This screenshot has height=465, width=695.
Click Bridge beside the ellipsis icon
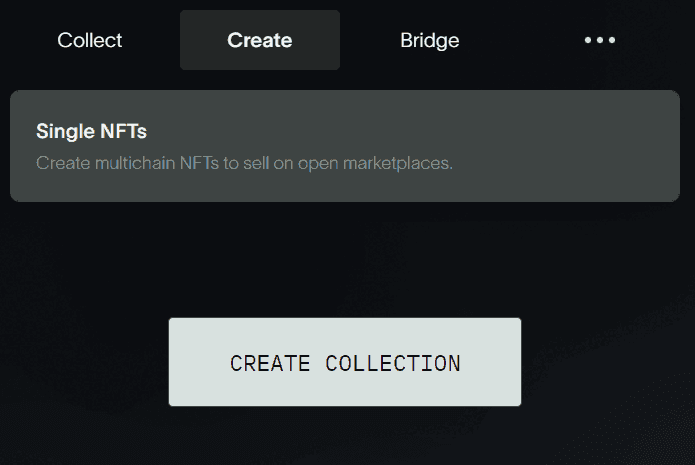coord(430,40)
